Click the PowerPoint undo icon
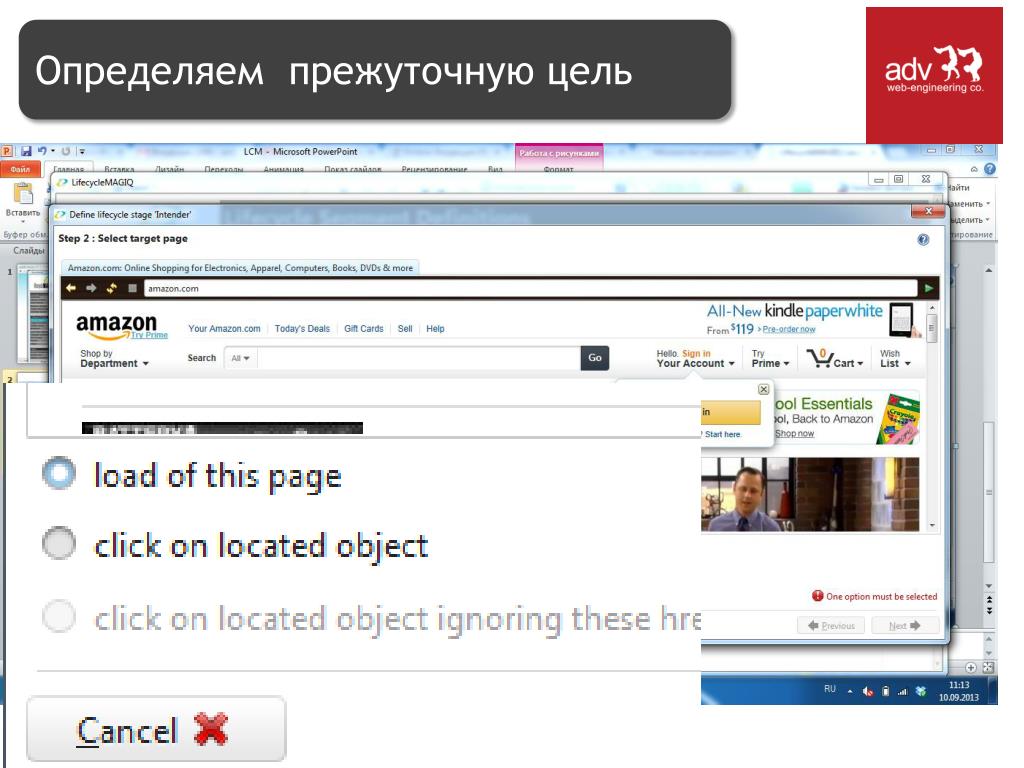 click(42, 151)
